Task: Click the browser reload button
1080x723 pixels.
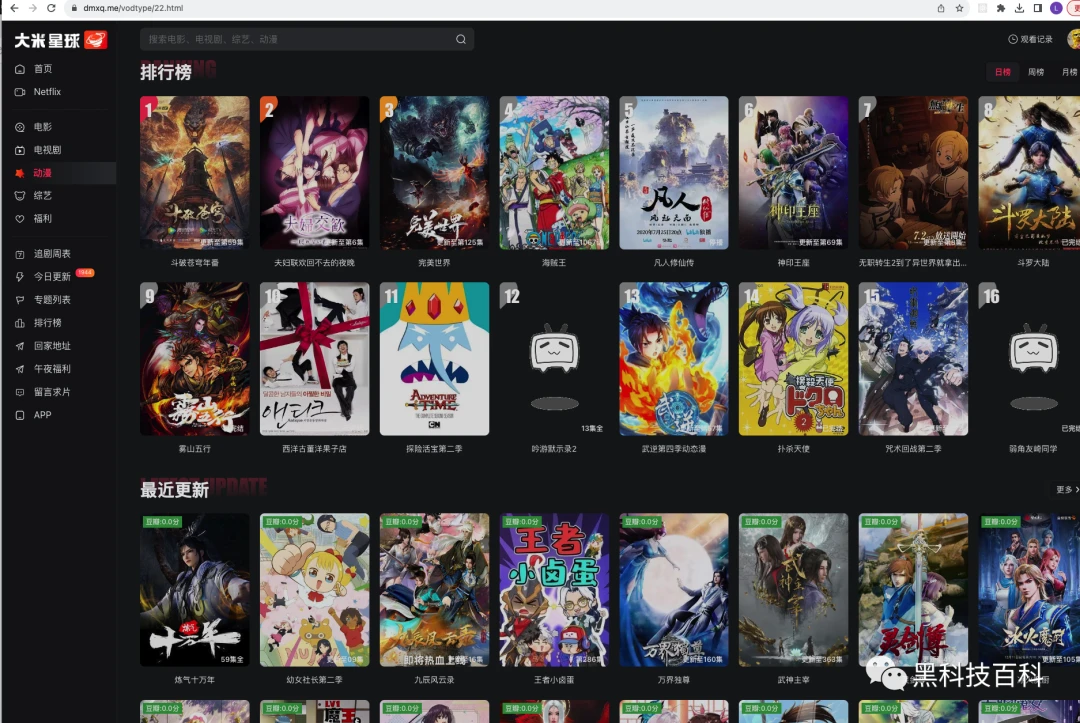Action: [x=51, y=8]
